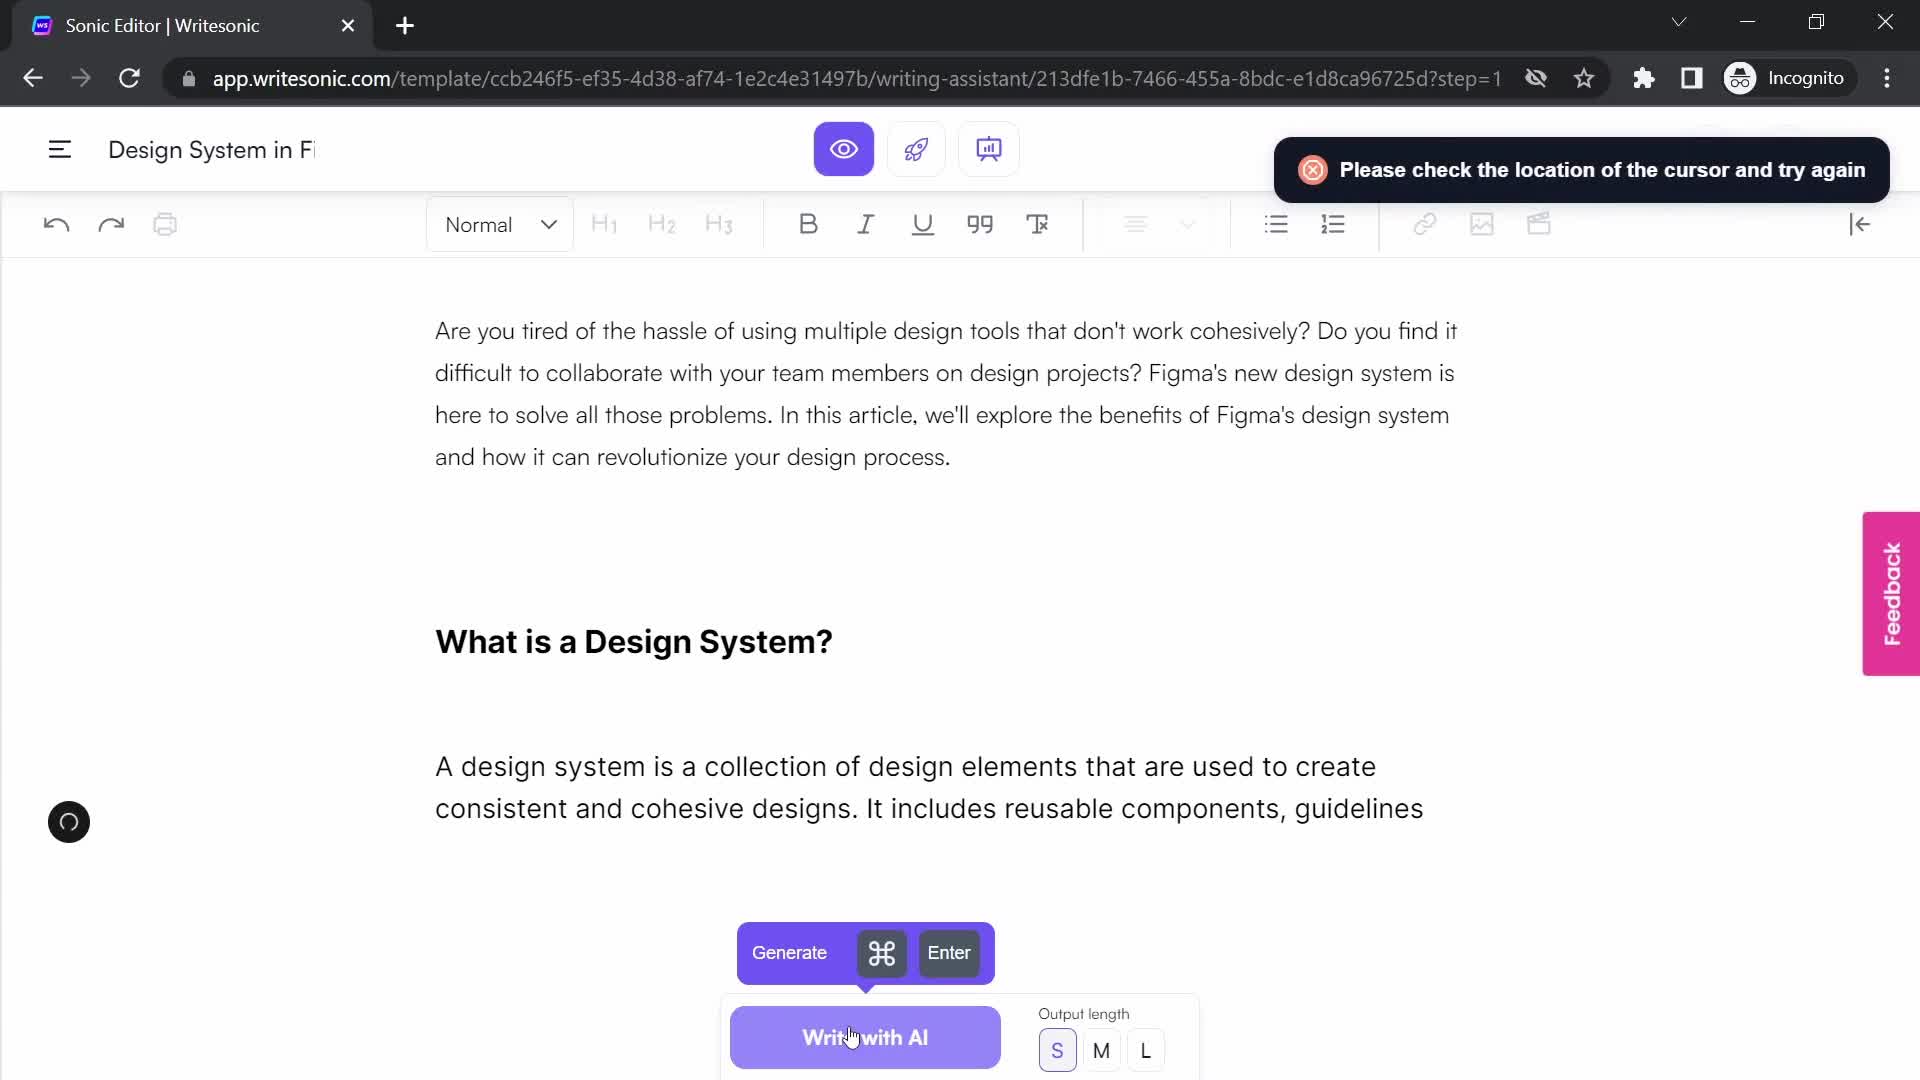The width and height of the screenshot is (1920, 1080).
Task: Select output length M size
Action: click(1101, 1051)
